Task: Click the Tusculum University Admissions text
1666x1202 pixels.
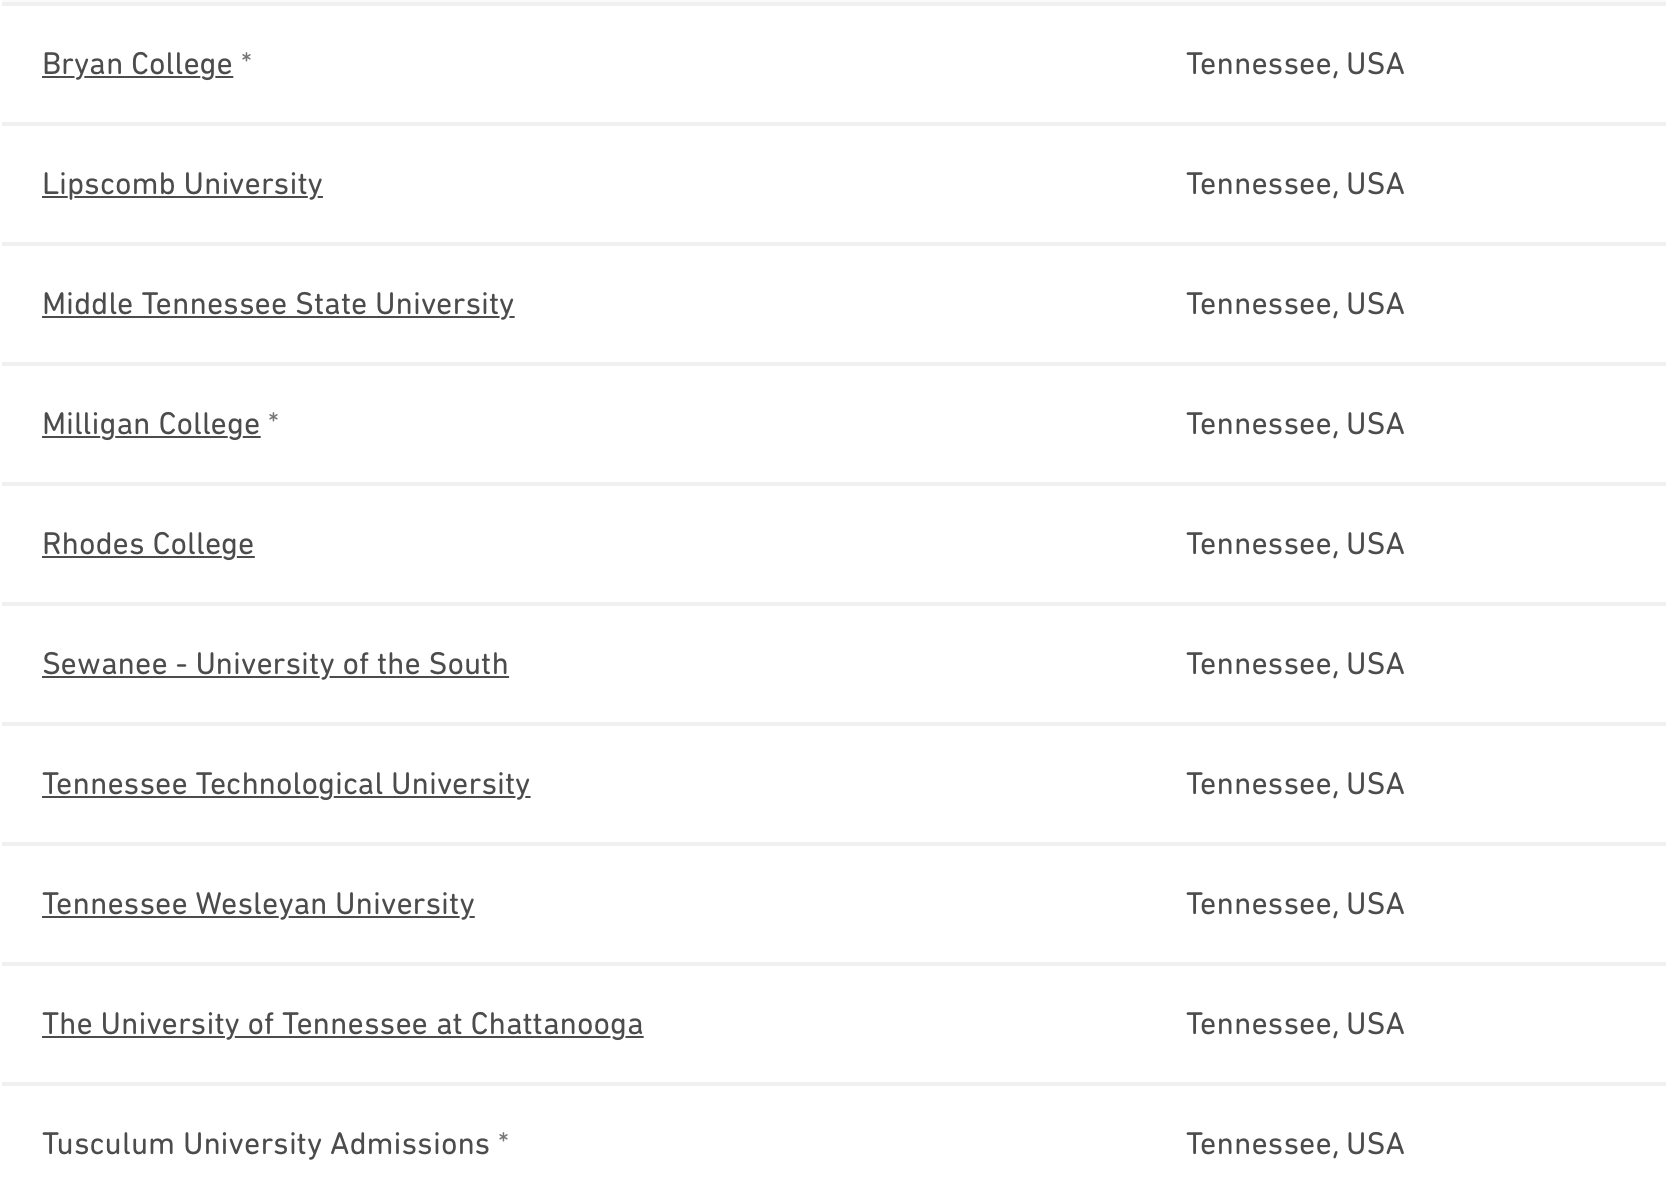Action: click(x=266, y=1144)
